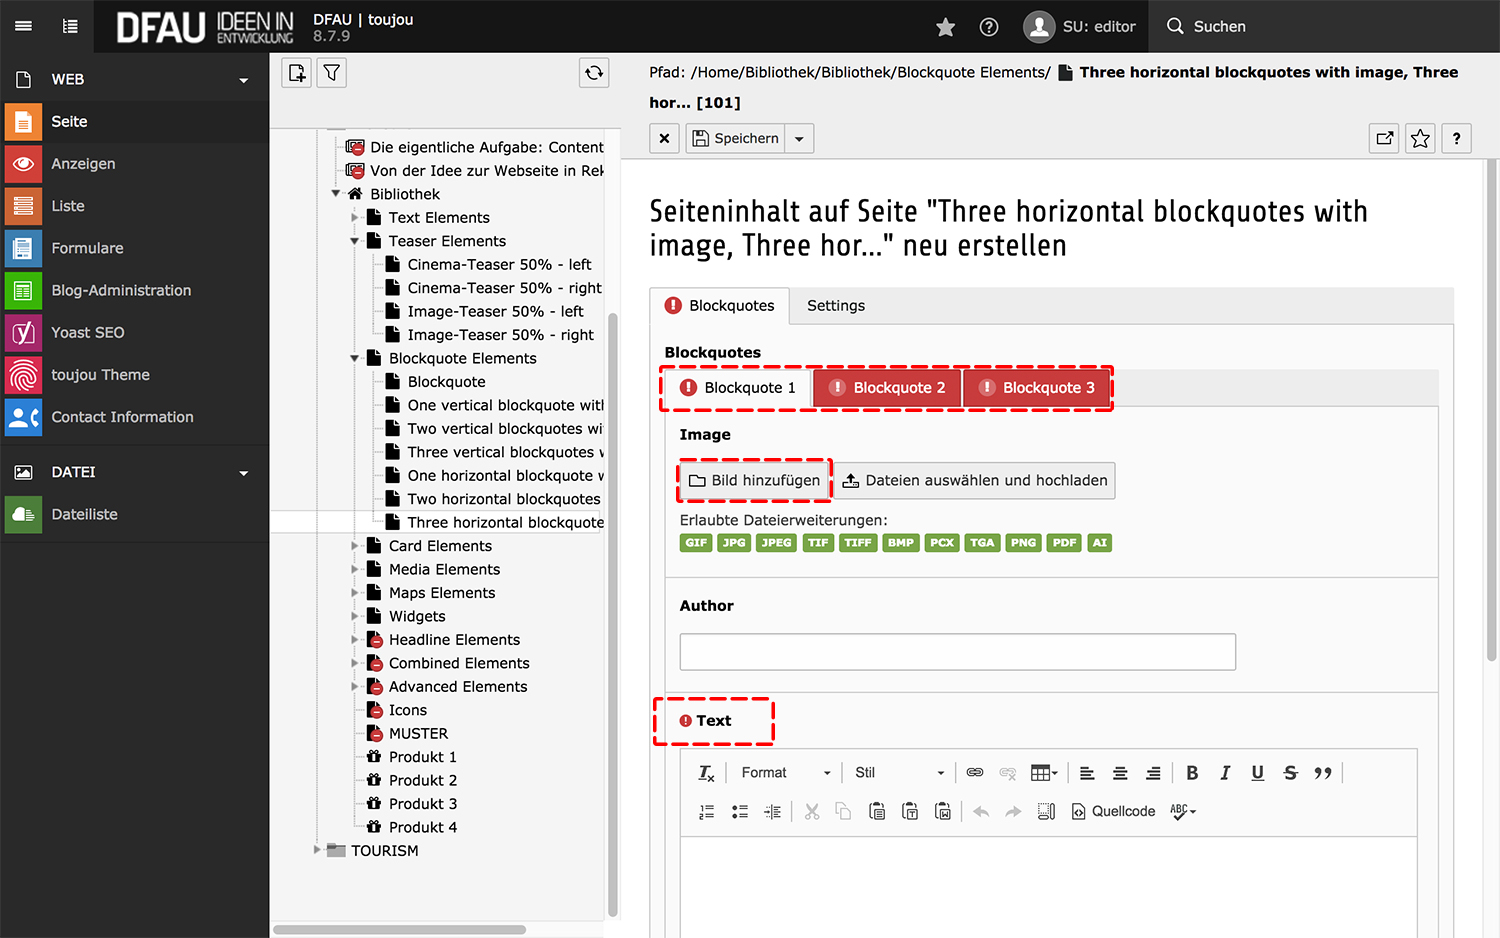Select the Blockquote page in tree

(x=446, y=382)
